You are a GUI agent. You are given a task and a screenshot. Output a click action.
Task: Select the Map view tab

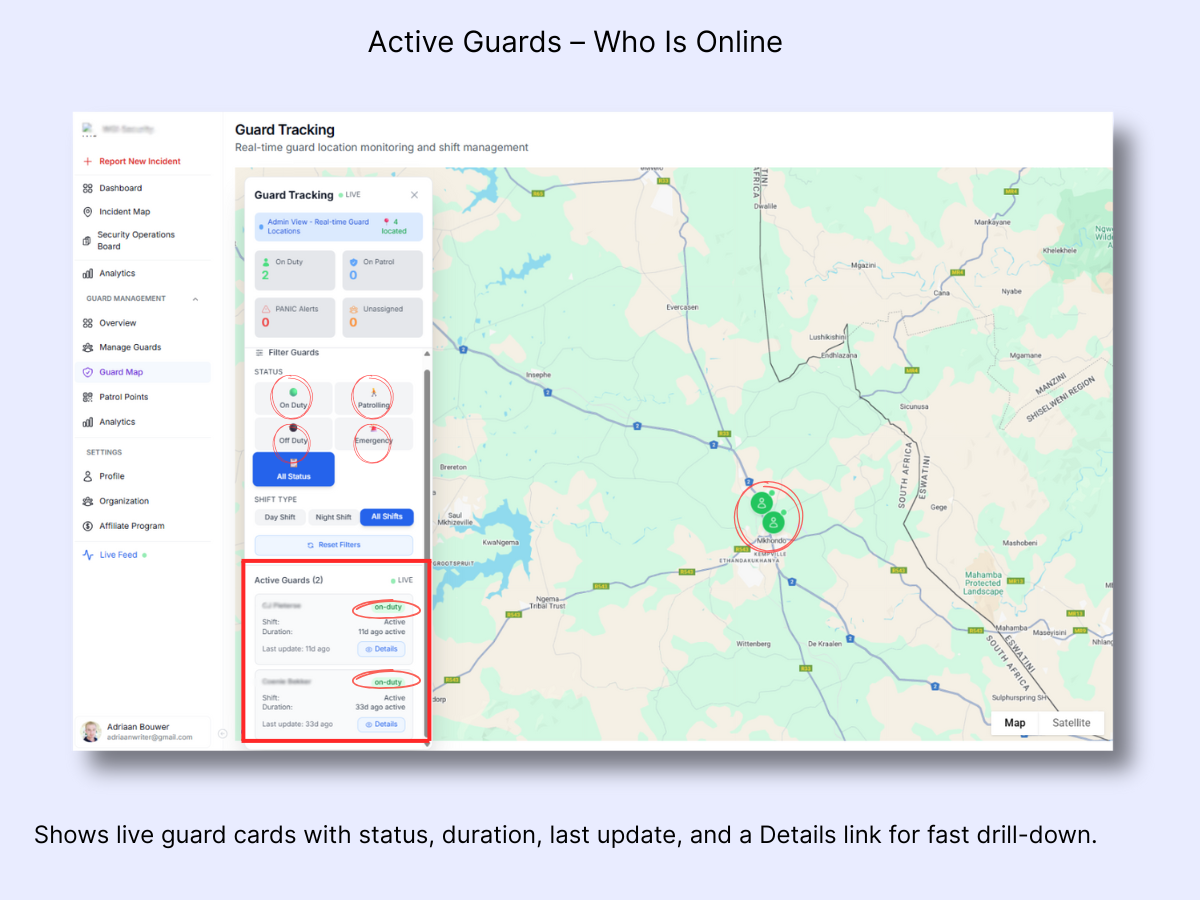coord(1014,722)
